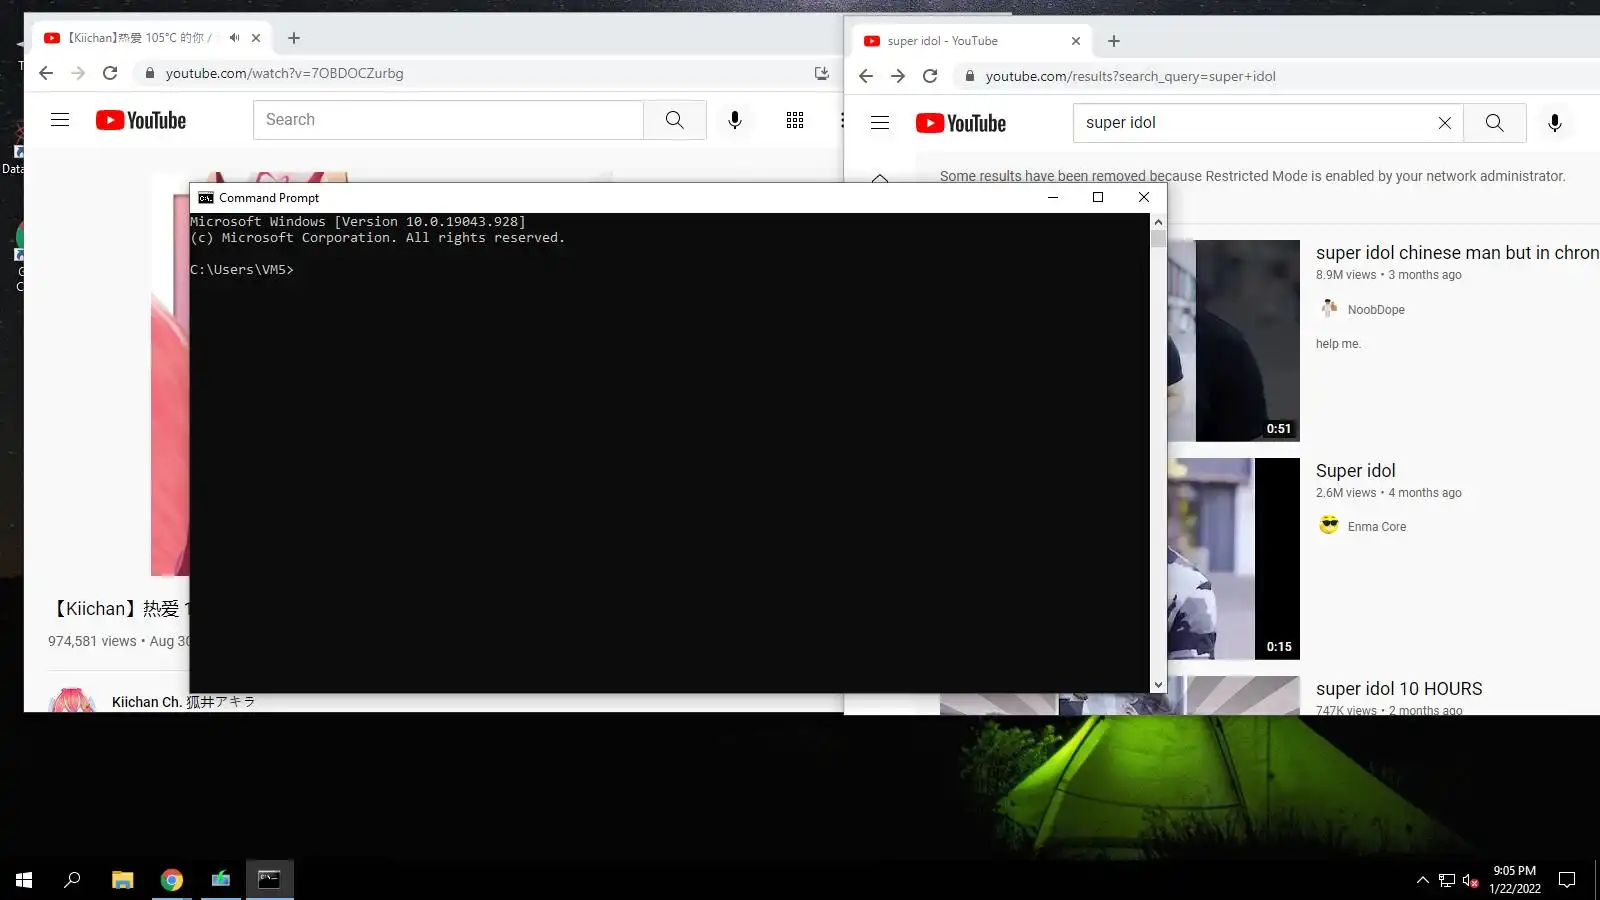Image resolution: width=1600 pixels, height=900 pixels.
Task: Go back in the left browser window
Action: tap(46, 73)
